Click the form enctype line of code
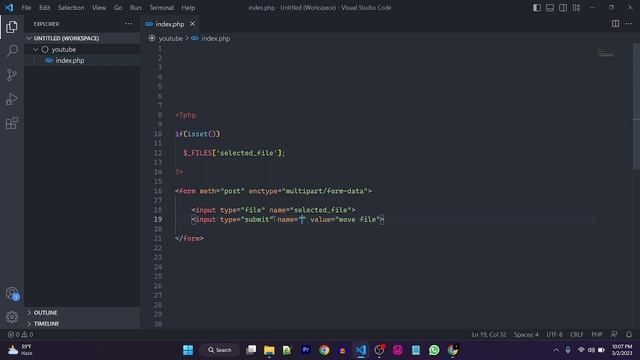The width and height of the screenshot is (640, 360). tap(273, 191)
